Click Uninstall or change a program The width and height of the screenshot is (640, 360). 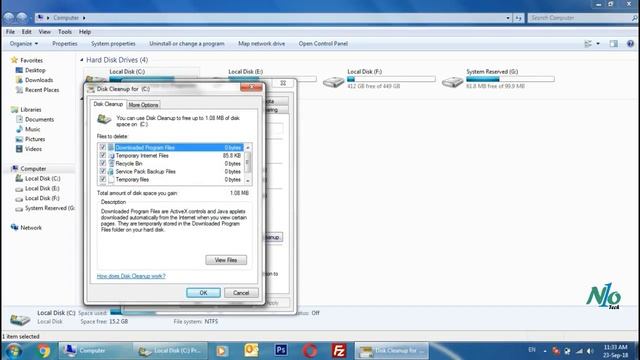tap(187, 44)
